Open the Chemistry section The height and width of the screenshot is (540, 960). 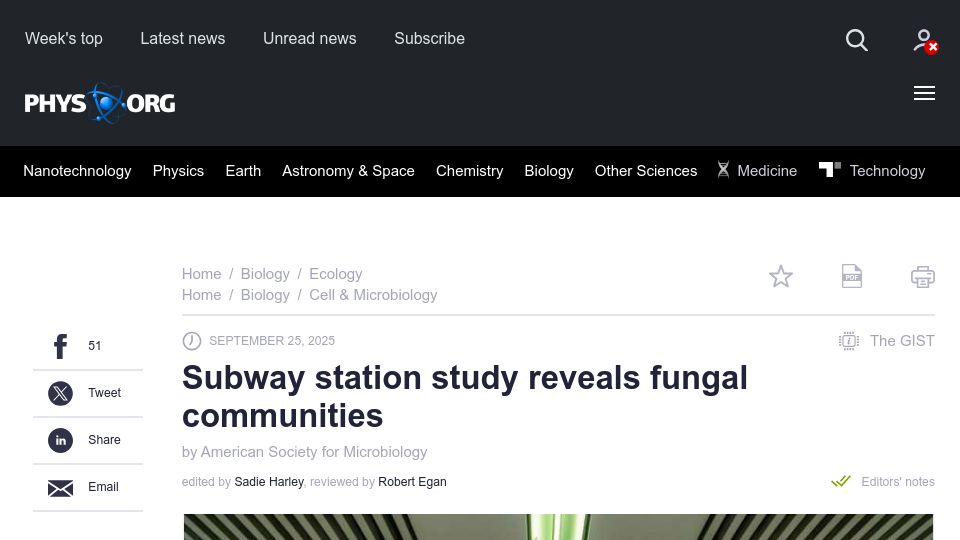pos(470,171)
